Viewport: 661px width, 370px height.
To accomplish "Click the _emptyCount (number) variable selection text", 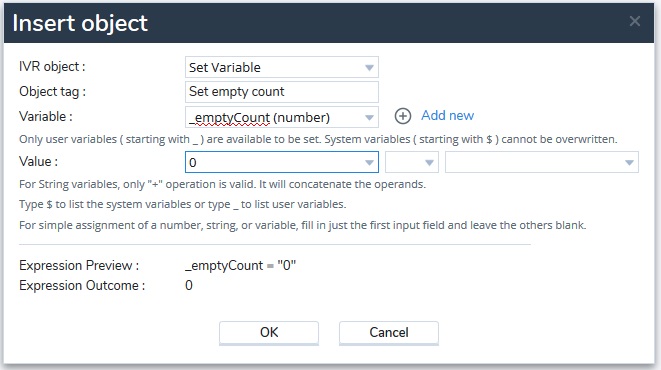I will click(259, 118).
